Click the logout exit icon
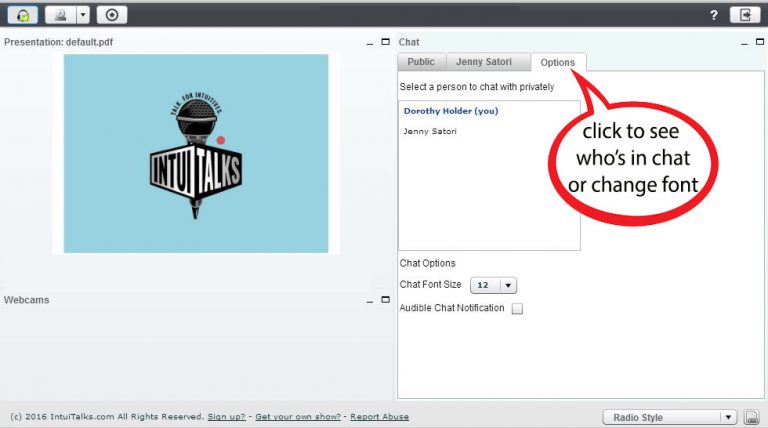Screen dimensions: 768x428 click(745, 15)
